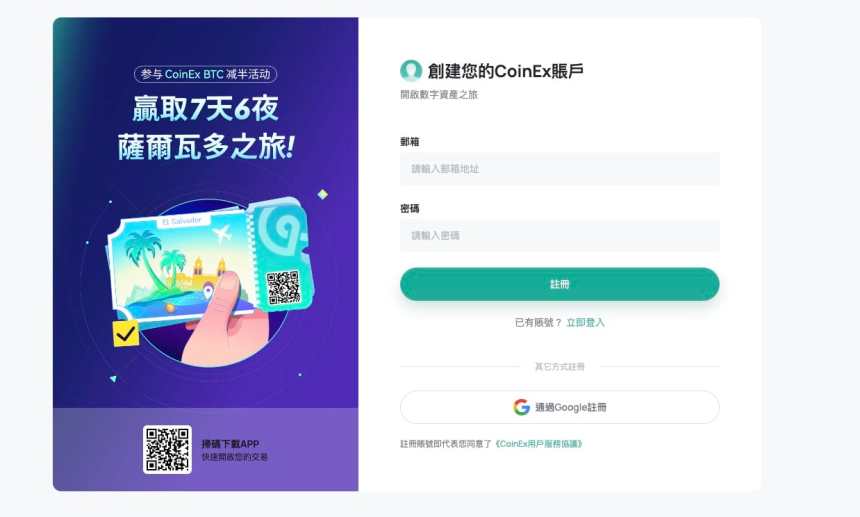860x517 pixels.
Task: Focus the 密碼 password field
Action: (x=559, y=236)
